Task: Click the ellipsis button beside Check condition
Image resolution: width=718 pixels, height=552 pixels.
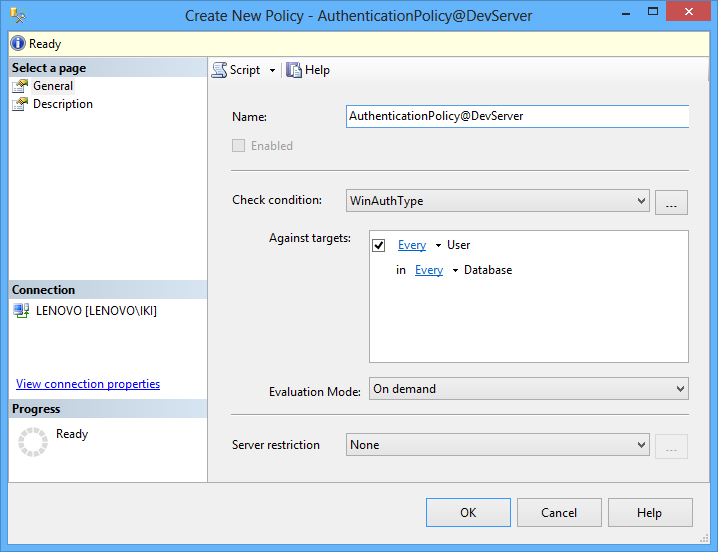Action: pyautogui.click(x=671, y=203)
